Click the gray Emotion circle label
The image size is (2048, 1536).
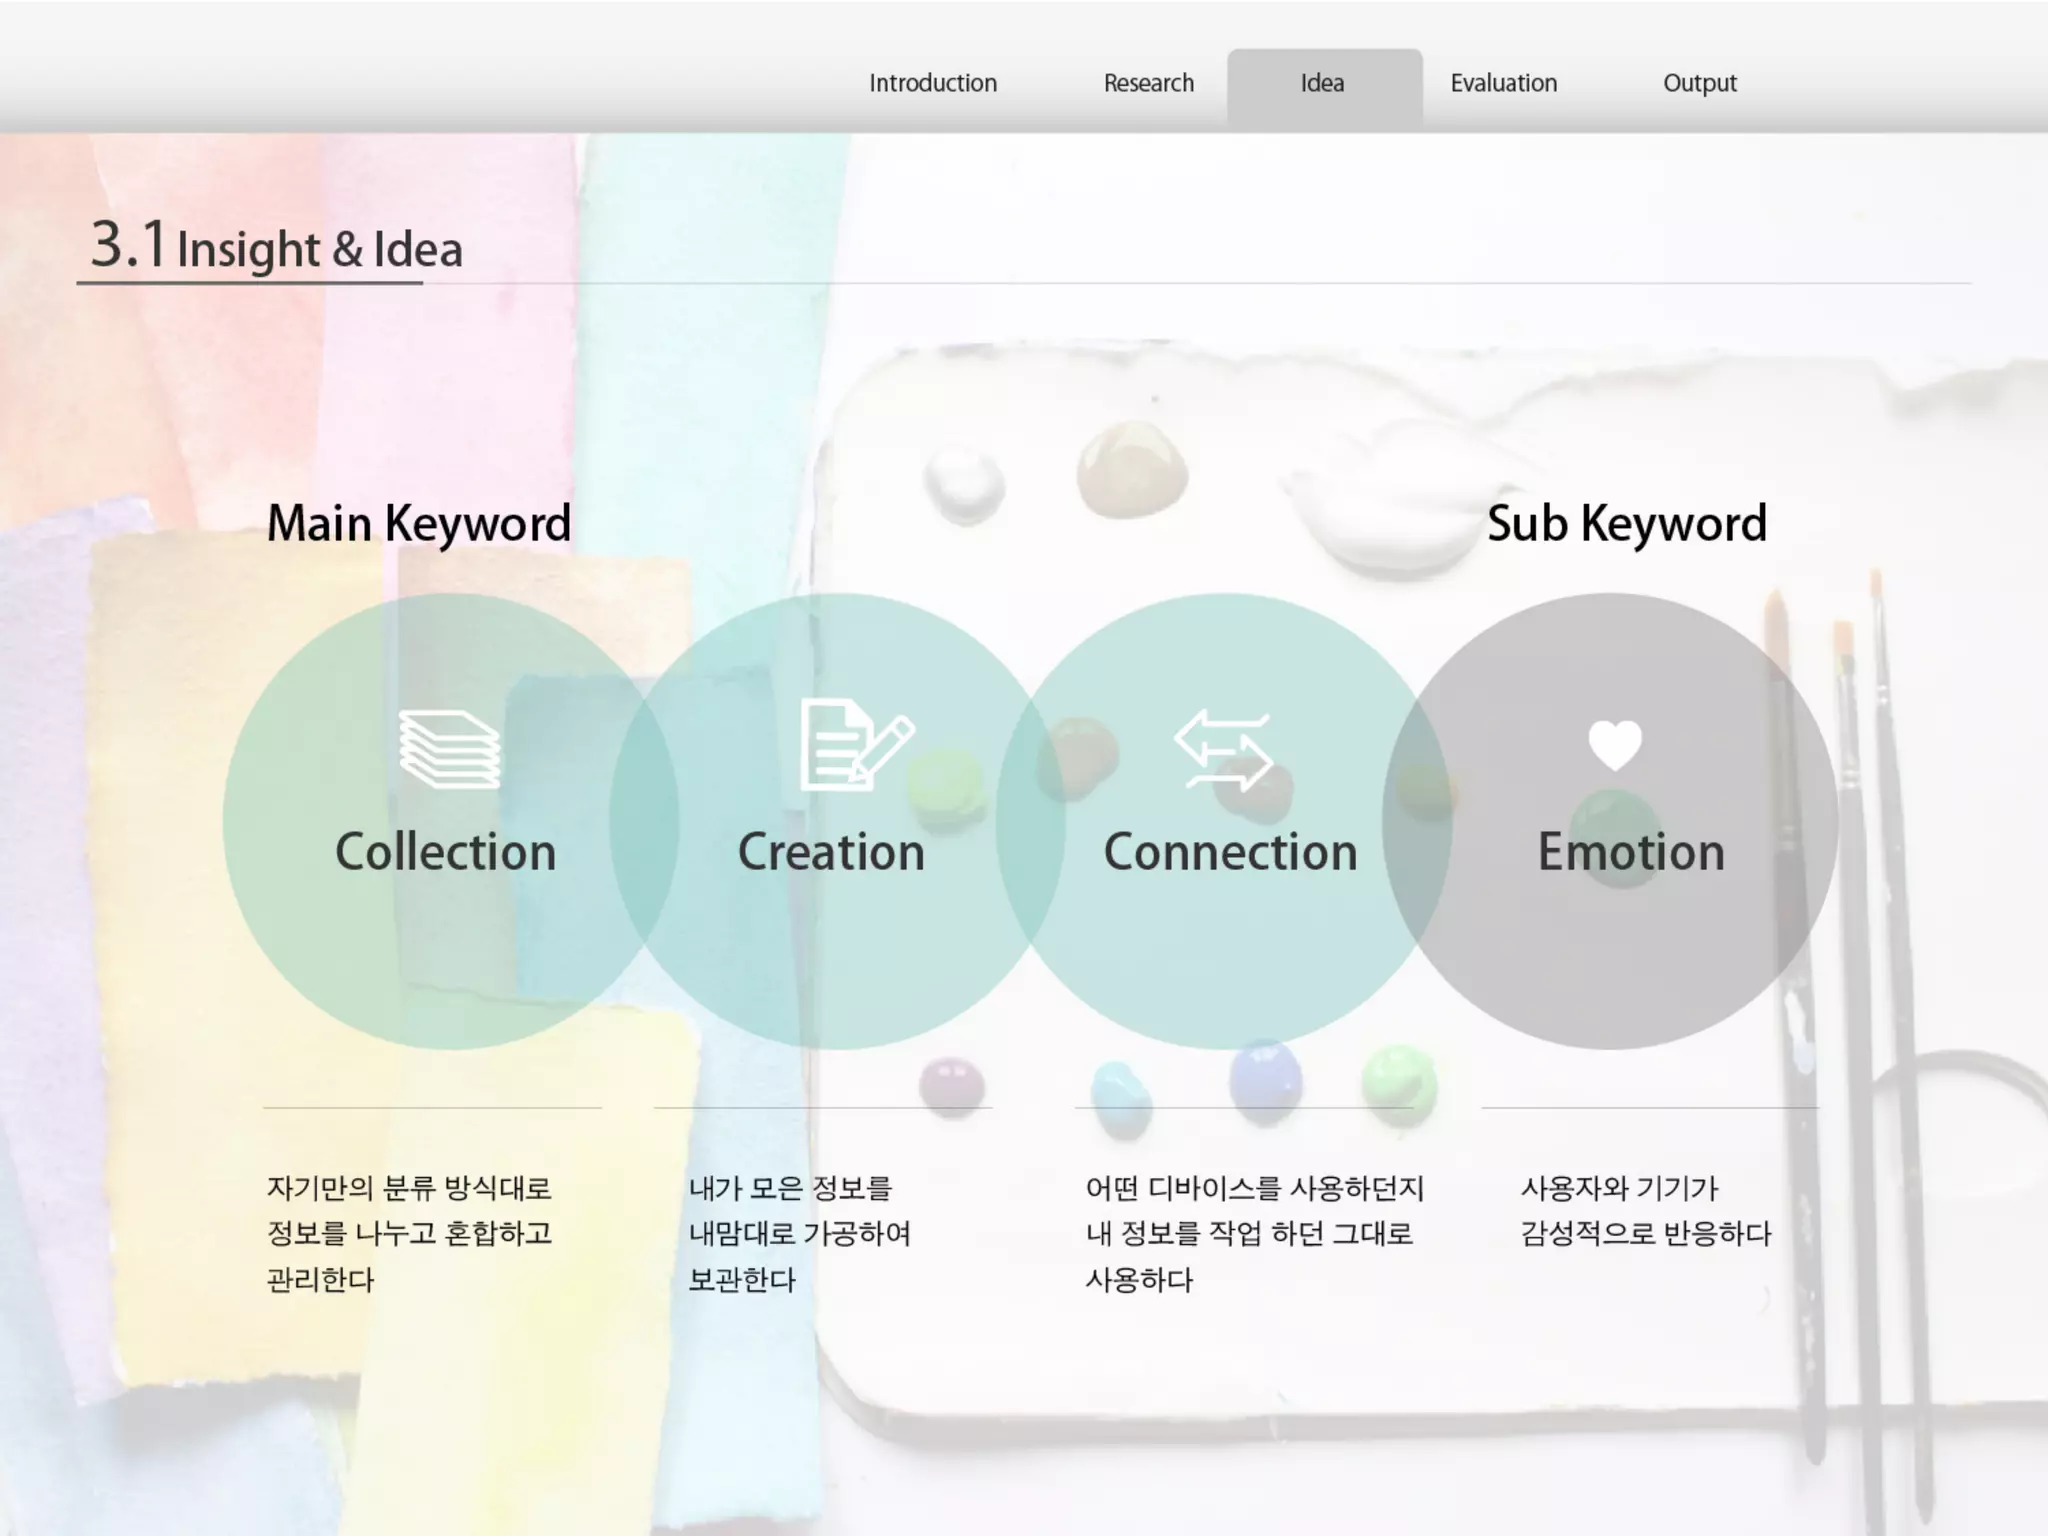1630,852
